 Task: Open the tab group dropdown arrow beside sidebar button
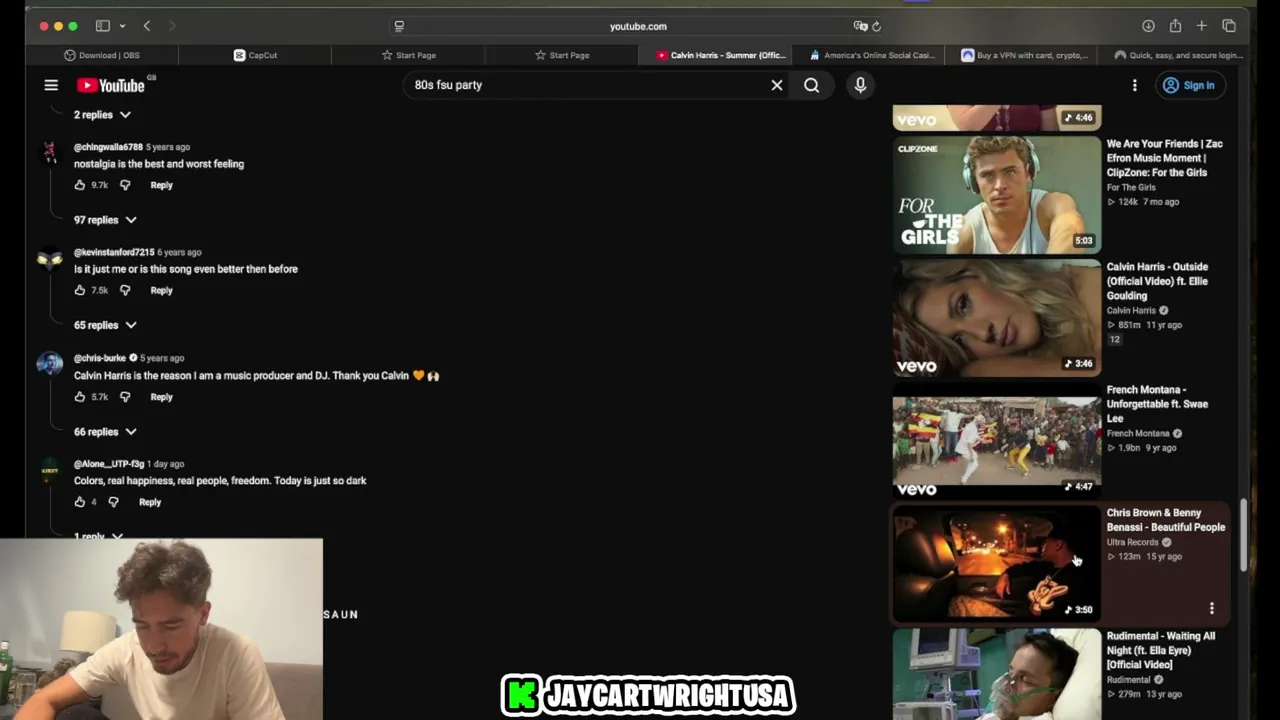coord(122,26)
